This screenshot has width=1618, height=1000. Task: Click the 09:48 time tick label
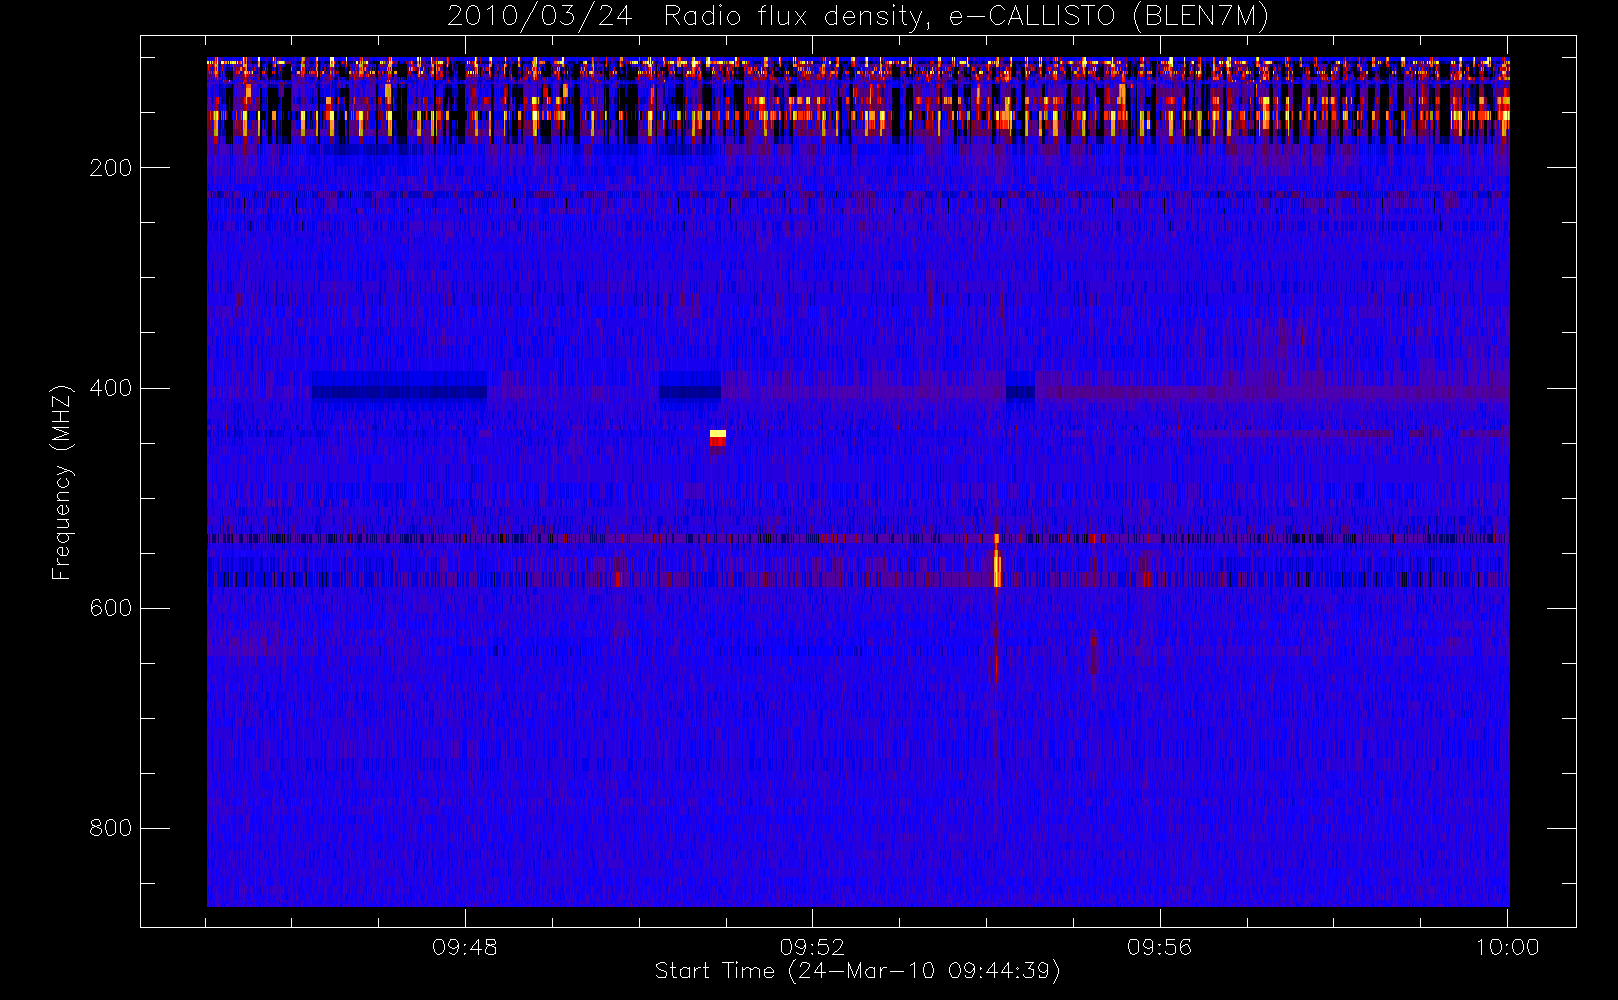tap(465, 947)
